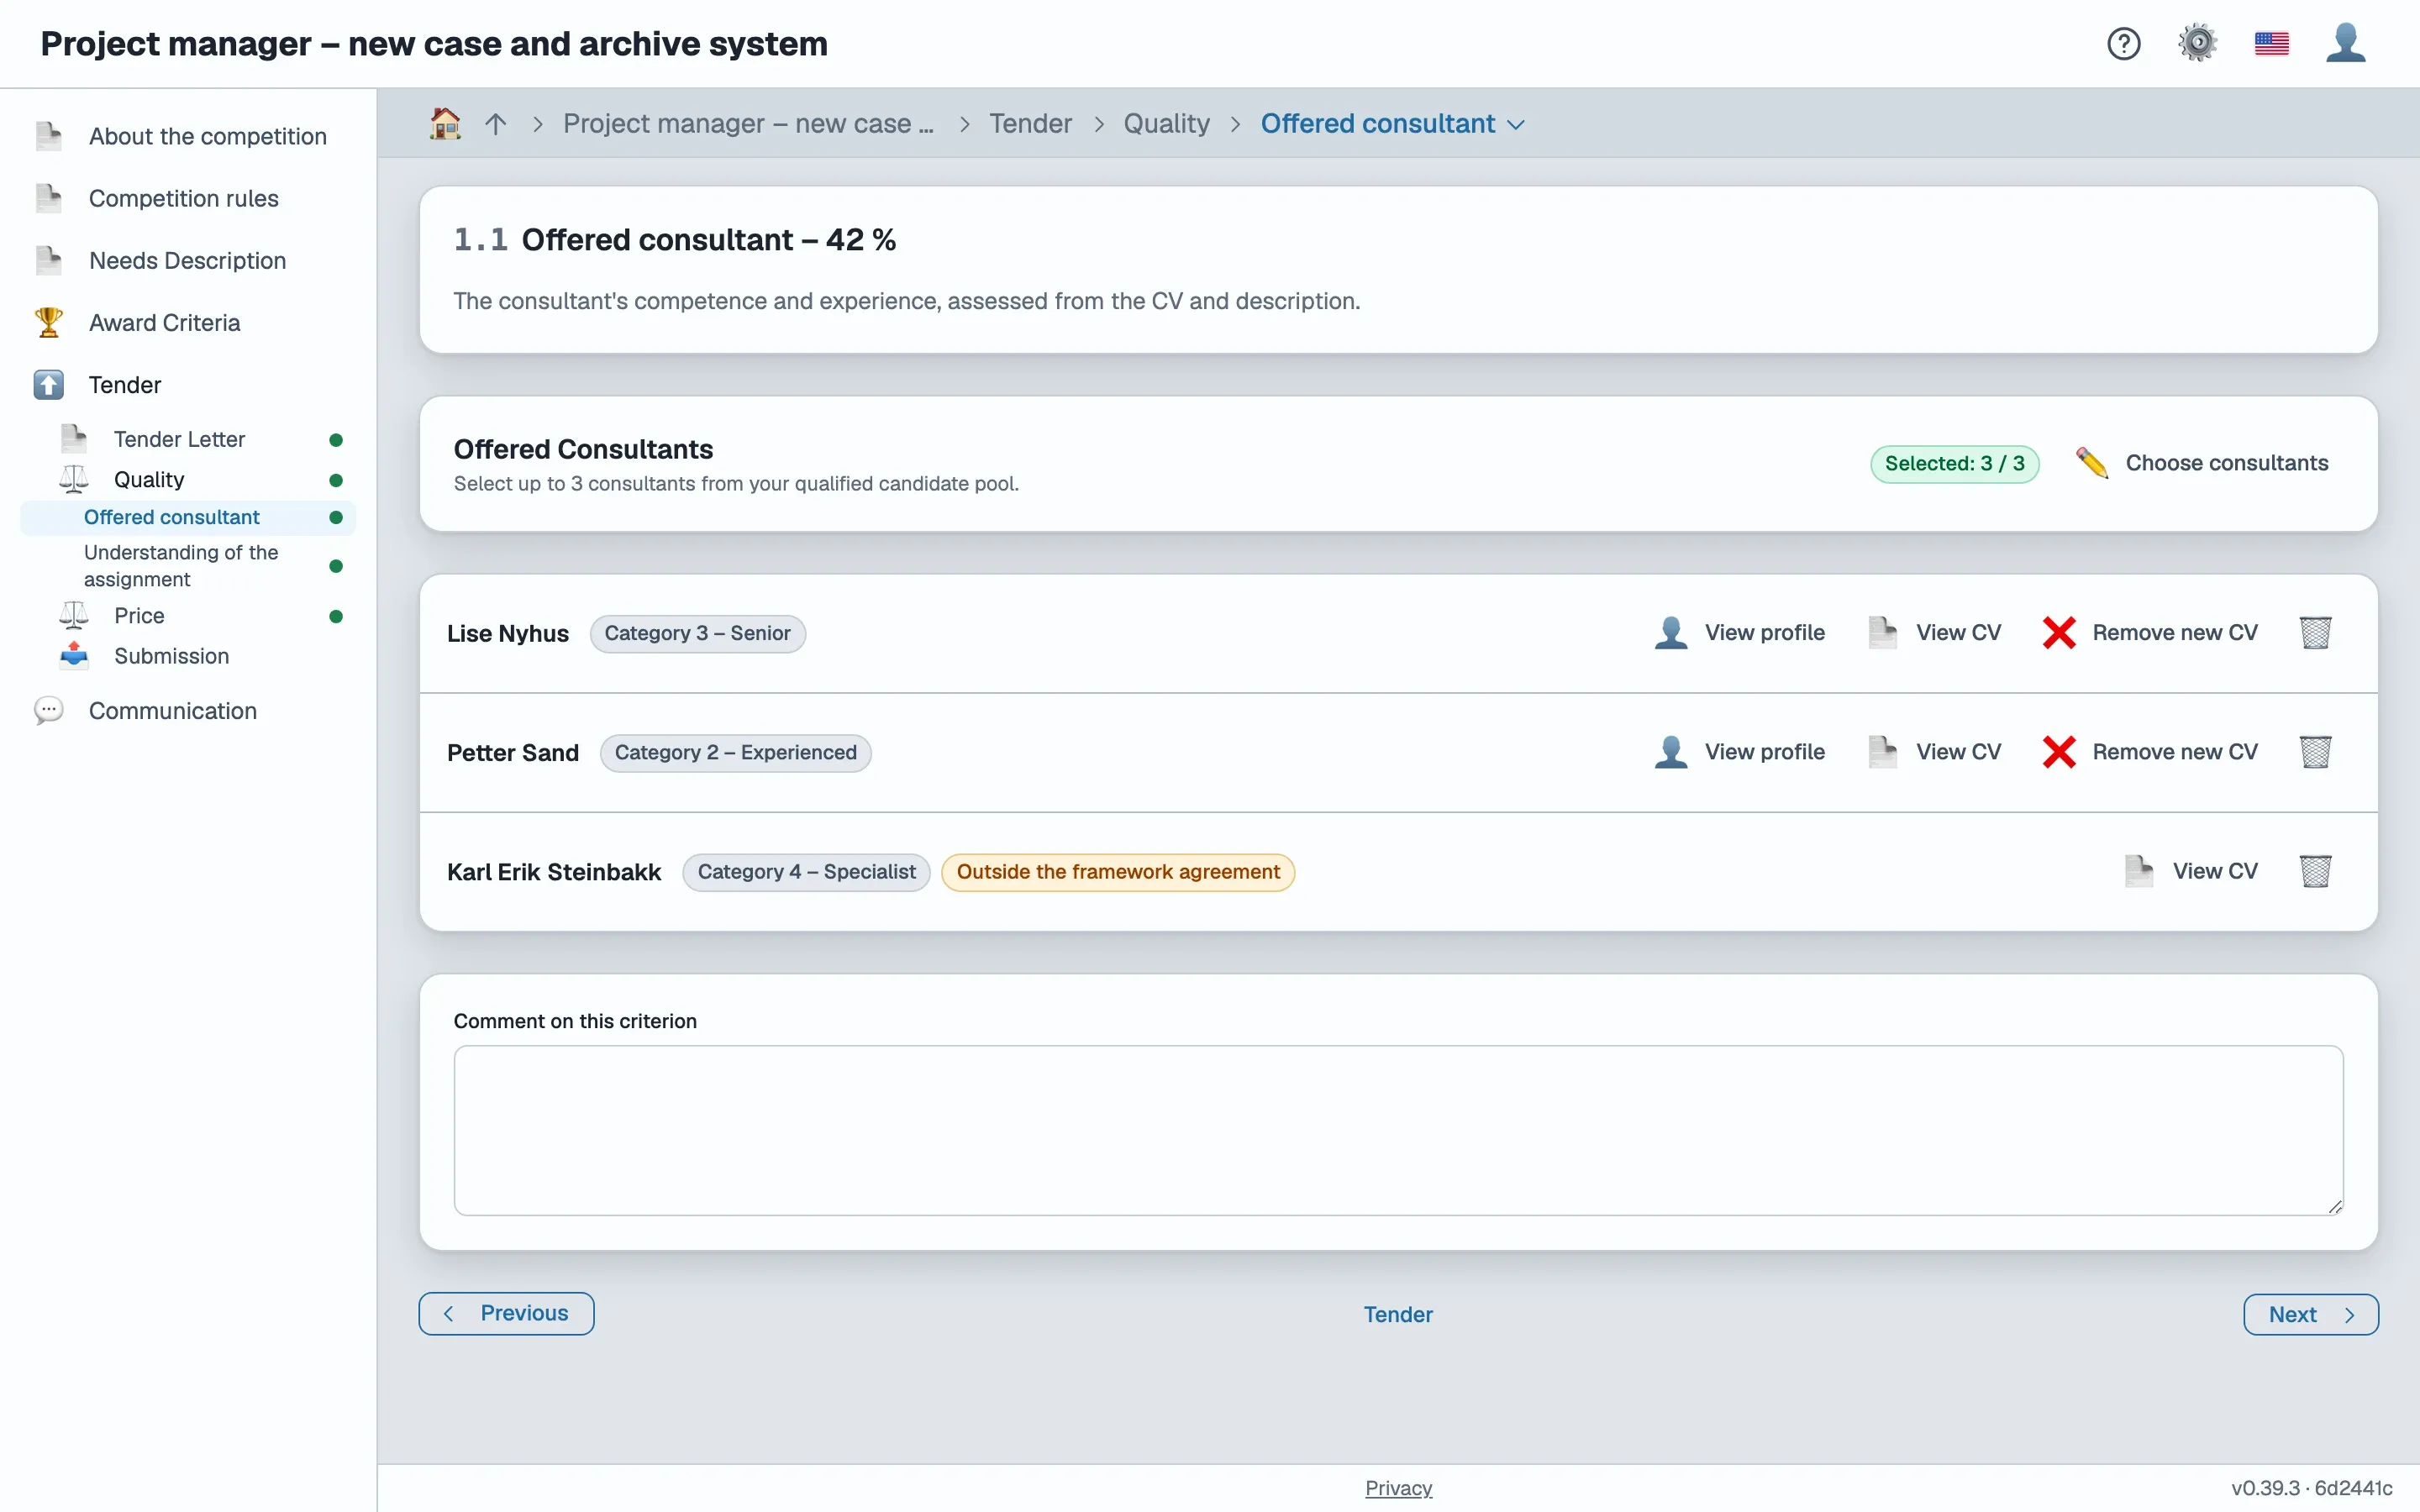Open settings gear icon in header
Screen dimensions: 2420x1512
[2197, 44]
